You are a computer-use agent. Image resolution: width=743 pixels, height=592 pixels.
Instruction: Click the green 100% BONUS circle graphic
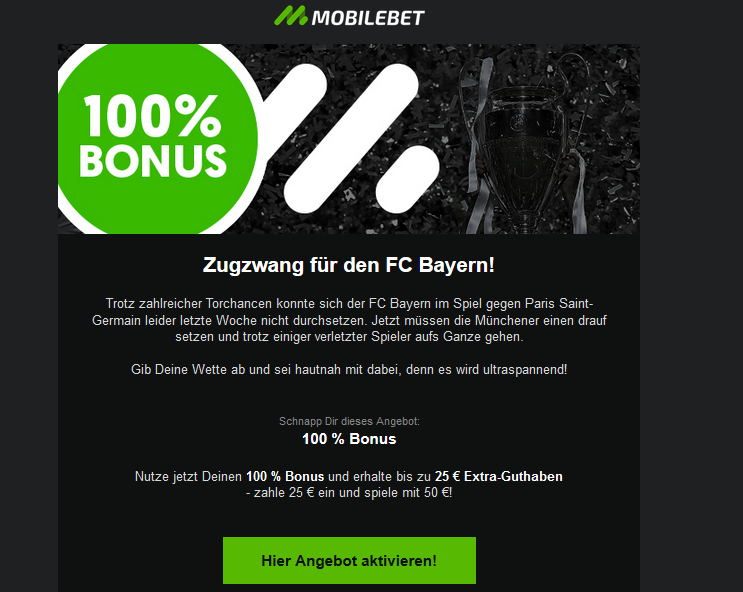pyautogui.click(x=158, y=139)
